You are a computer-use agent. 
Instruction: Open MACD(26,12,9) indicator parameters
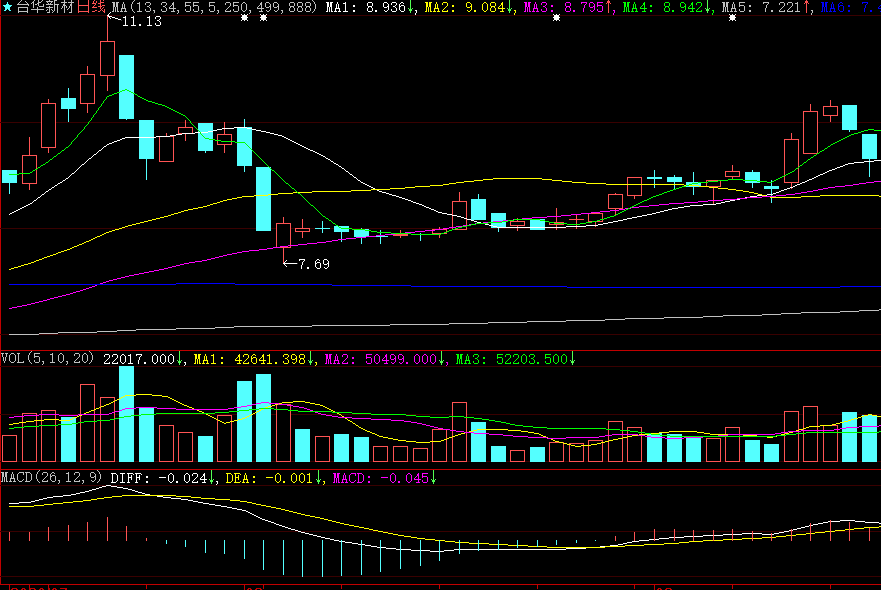click(x=52, y=478)
